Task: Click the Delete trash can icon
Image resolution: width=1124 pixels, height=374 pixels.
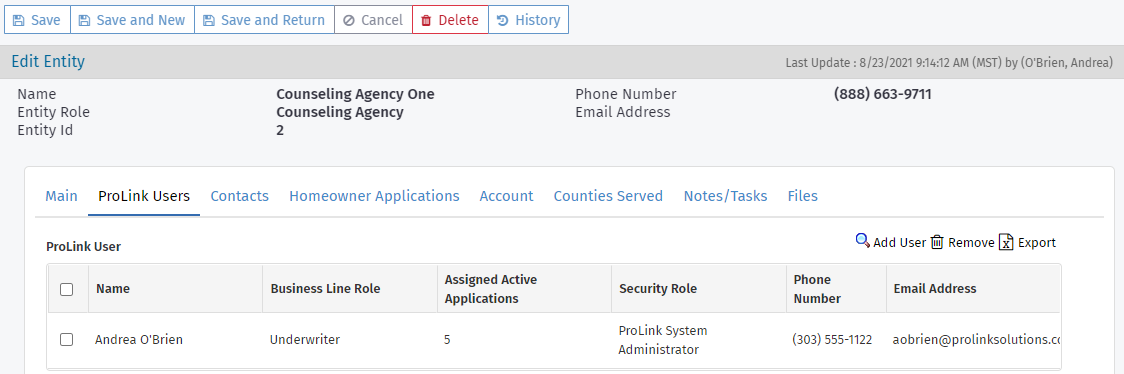Action: [x=426, y=20]
